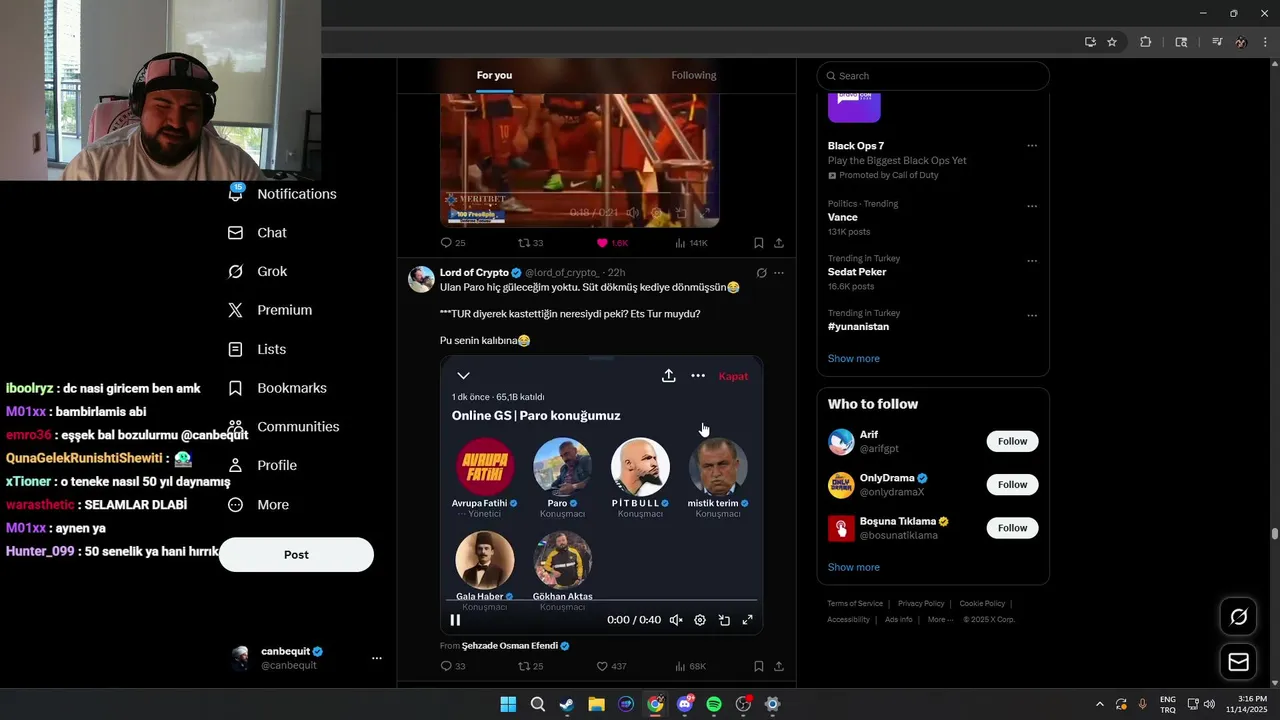The height and width of the screenshot is (720, 1280).
Task: Enter fullscreen on the embedded video
Action: [747, 620]
